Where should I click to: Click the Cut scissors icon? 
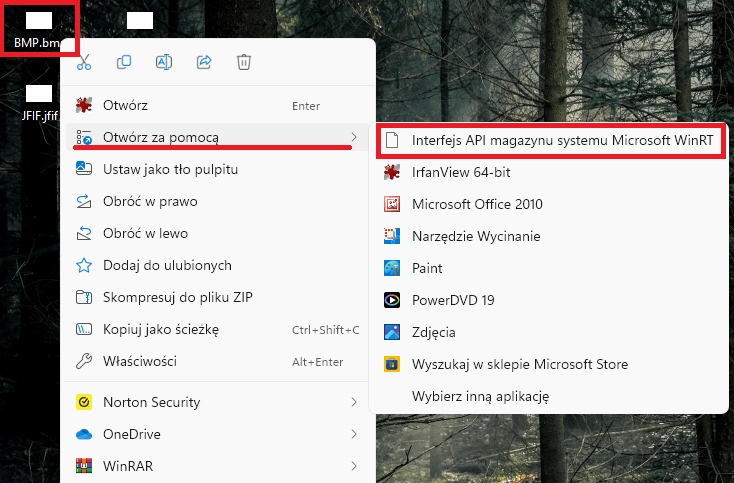point(84,62)
